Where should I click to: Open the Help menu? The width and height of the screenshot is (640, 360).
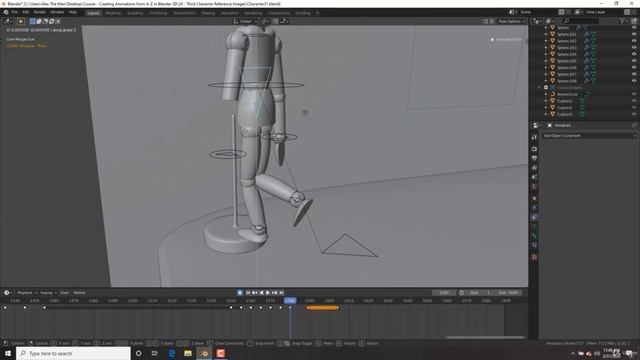point(73,12)
